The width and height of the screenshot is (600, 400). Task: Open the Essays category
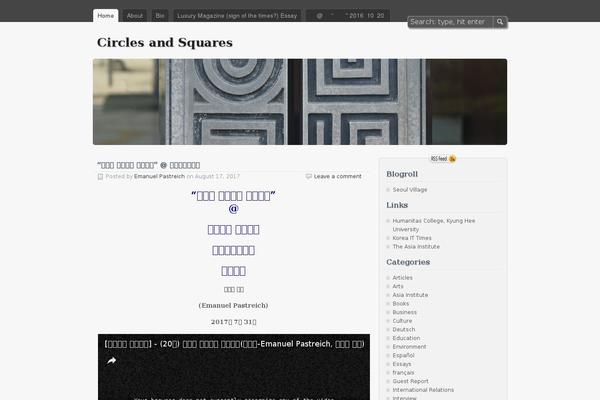[x=402, y=364]
